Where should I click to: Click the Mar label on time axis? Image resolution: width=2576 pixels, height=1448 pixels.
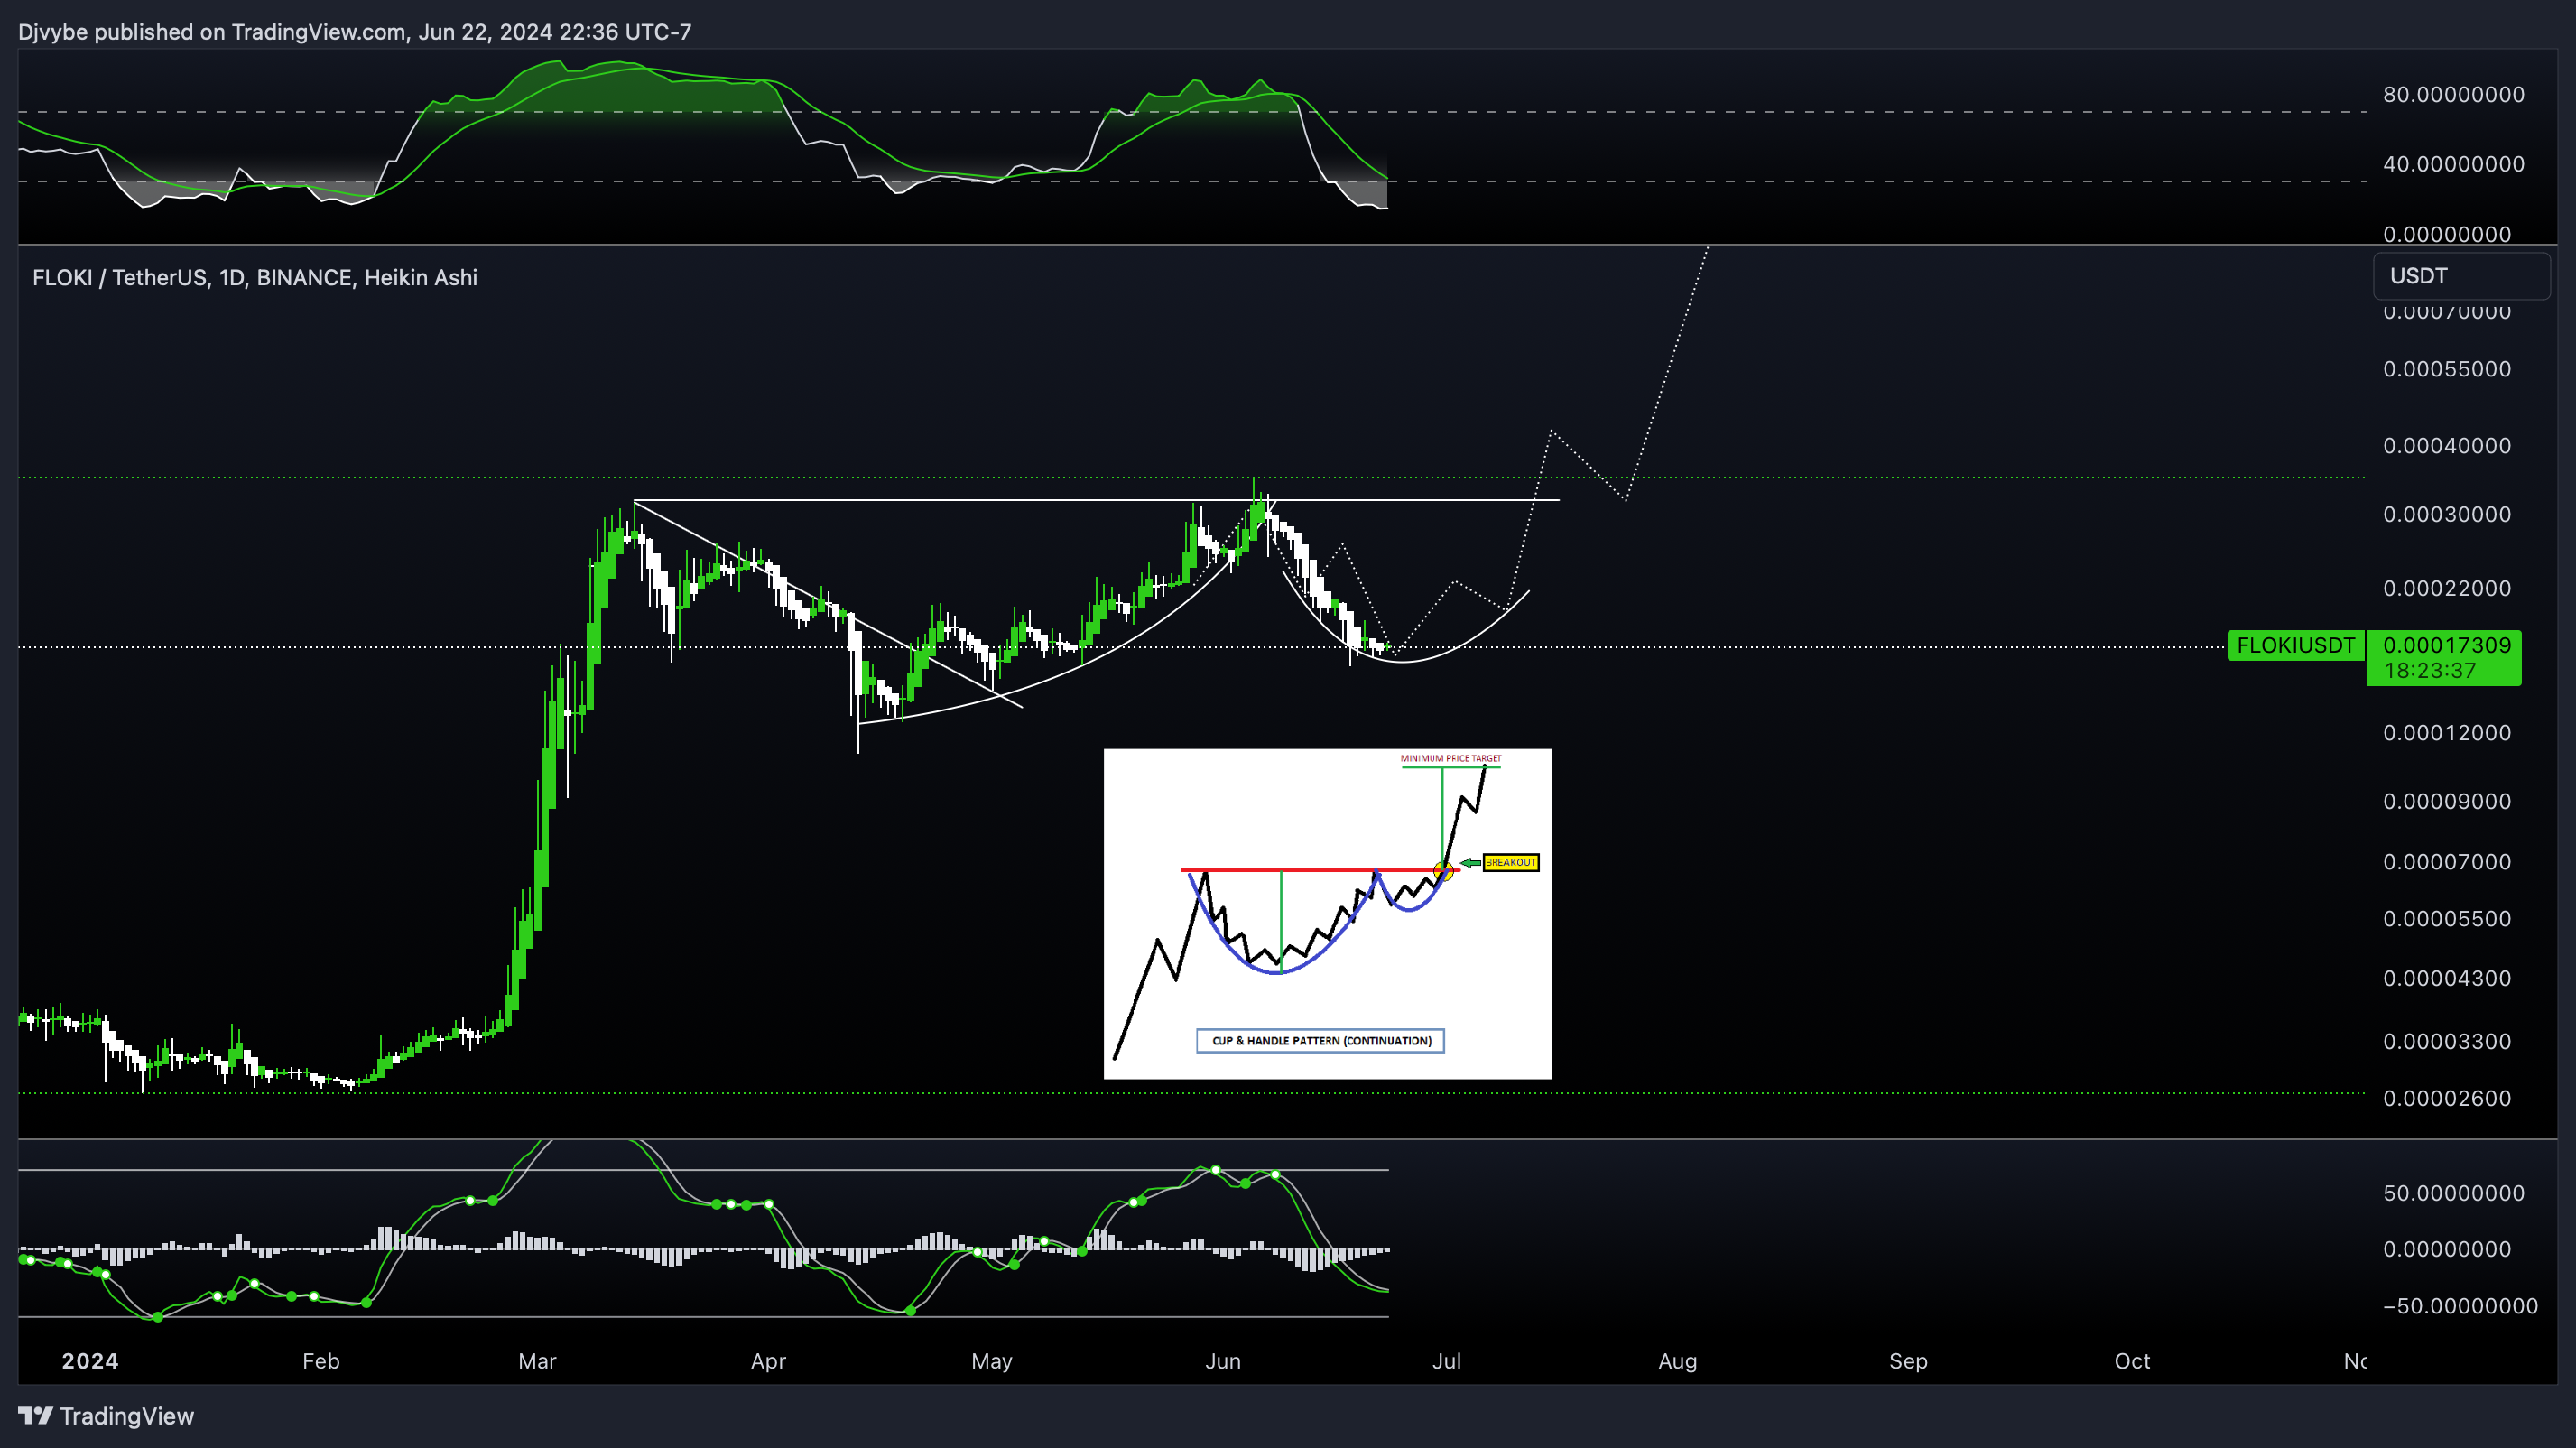[537, 1361]
